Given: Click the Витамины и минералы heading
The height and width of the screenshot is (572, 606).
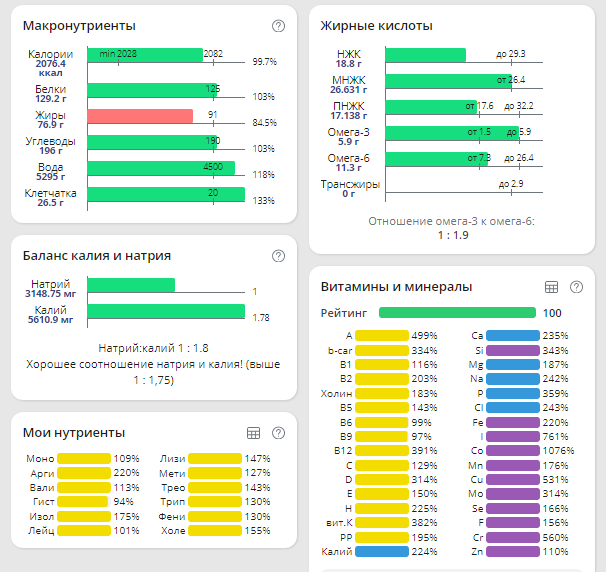Looking at the screenshot, I should [396, 287].
